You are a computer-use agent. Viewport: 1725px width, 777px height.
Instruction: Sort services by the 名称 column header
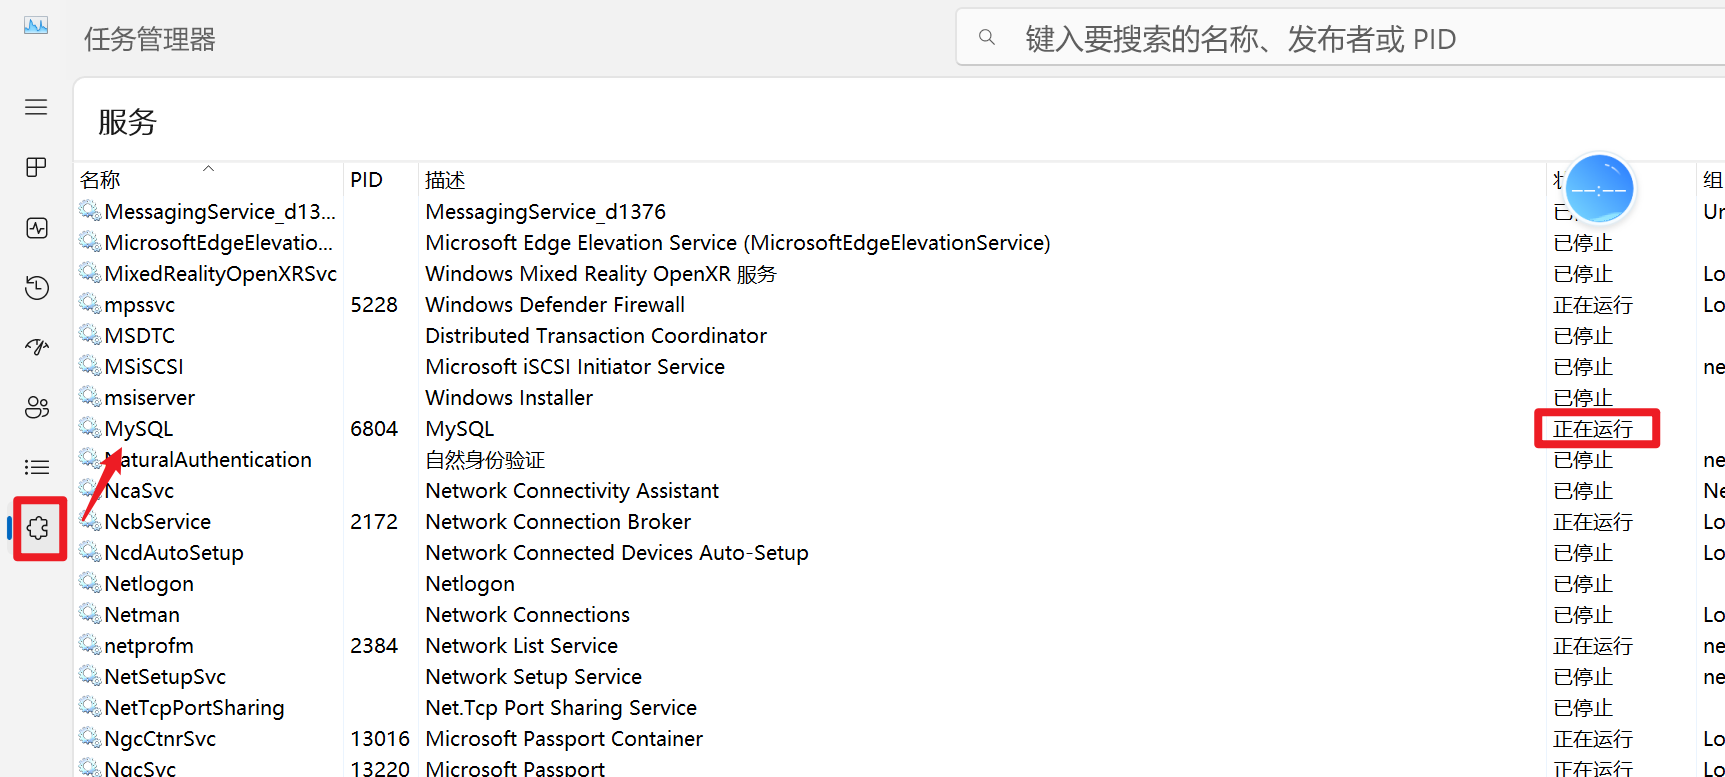click(100, 180)
